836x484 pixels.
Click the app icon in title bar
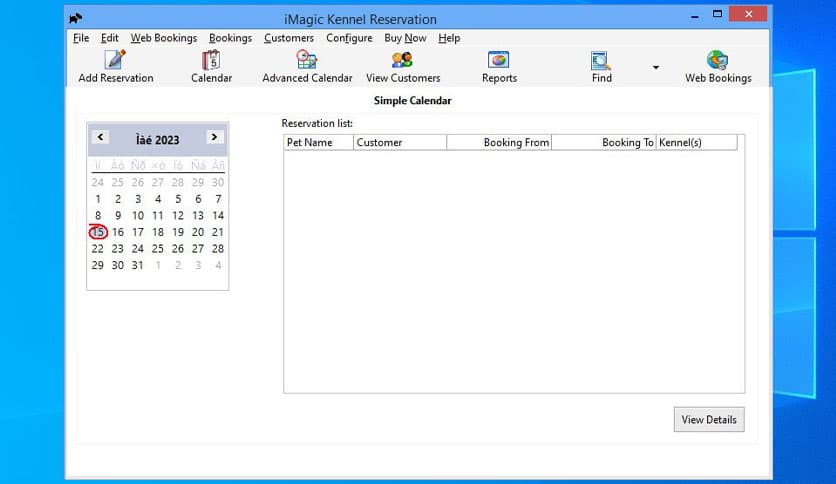tap(76, 19)
